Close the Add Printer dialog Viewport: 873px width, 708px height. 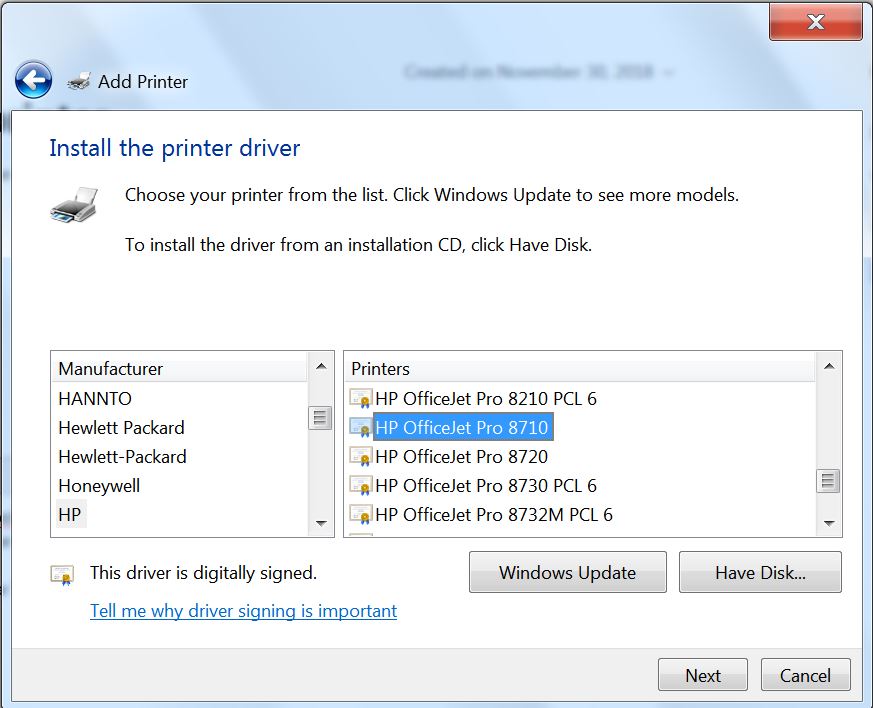point(816,22)
